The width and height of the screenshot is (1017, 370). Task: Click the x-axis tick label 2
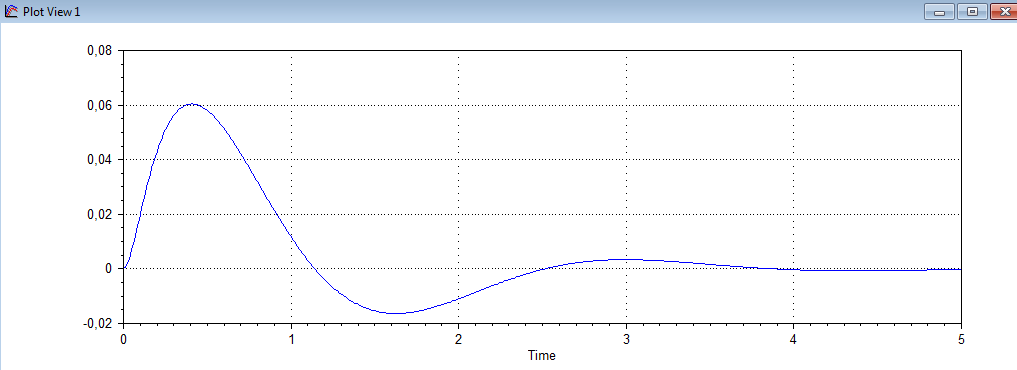tap(459, 339)
